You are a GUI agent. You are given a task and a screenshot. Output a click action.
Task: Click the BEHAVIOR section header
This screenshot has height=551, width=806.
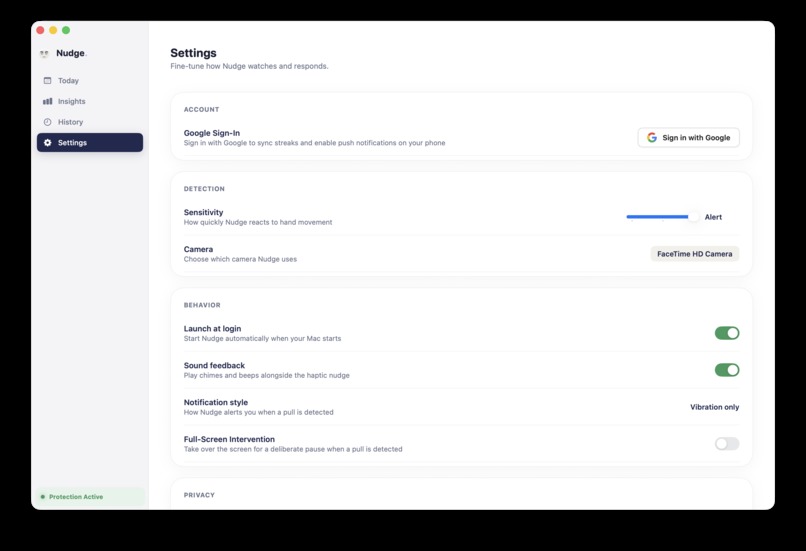202,305
